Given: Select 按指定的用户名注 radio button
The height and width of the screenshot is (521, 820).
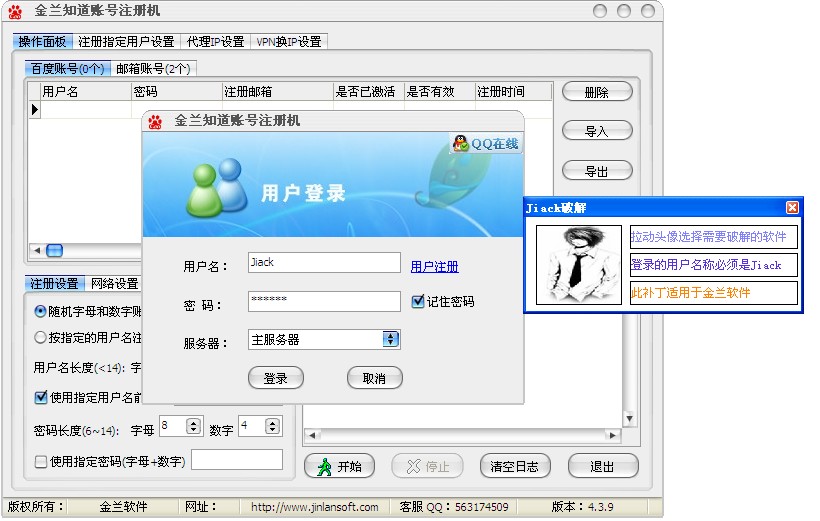Looking at the screenshot, I should [40, 337].
